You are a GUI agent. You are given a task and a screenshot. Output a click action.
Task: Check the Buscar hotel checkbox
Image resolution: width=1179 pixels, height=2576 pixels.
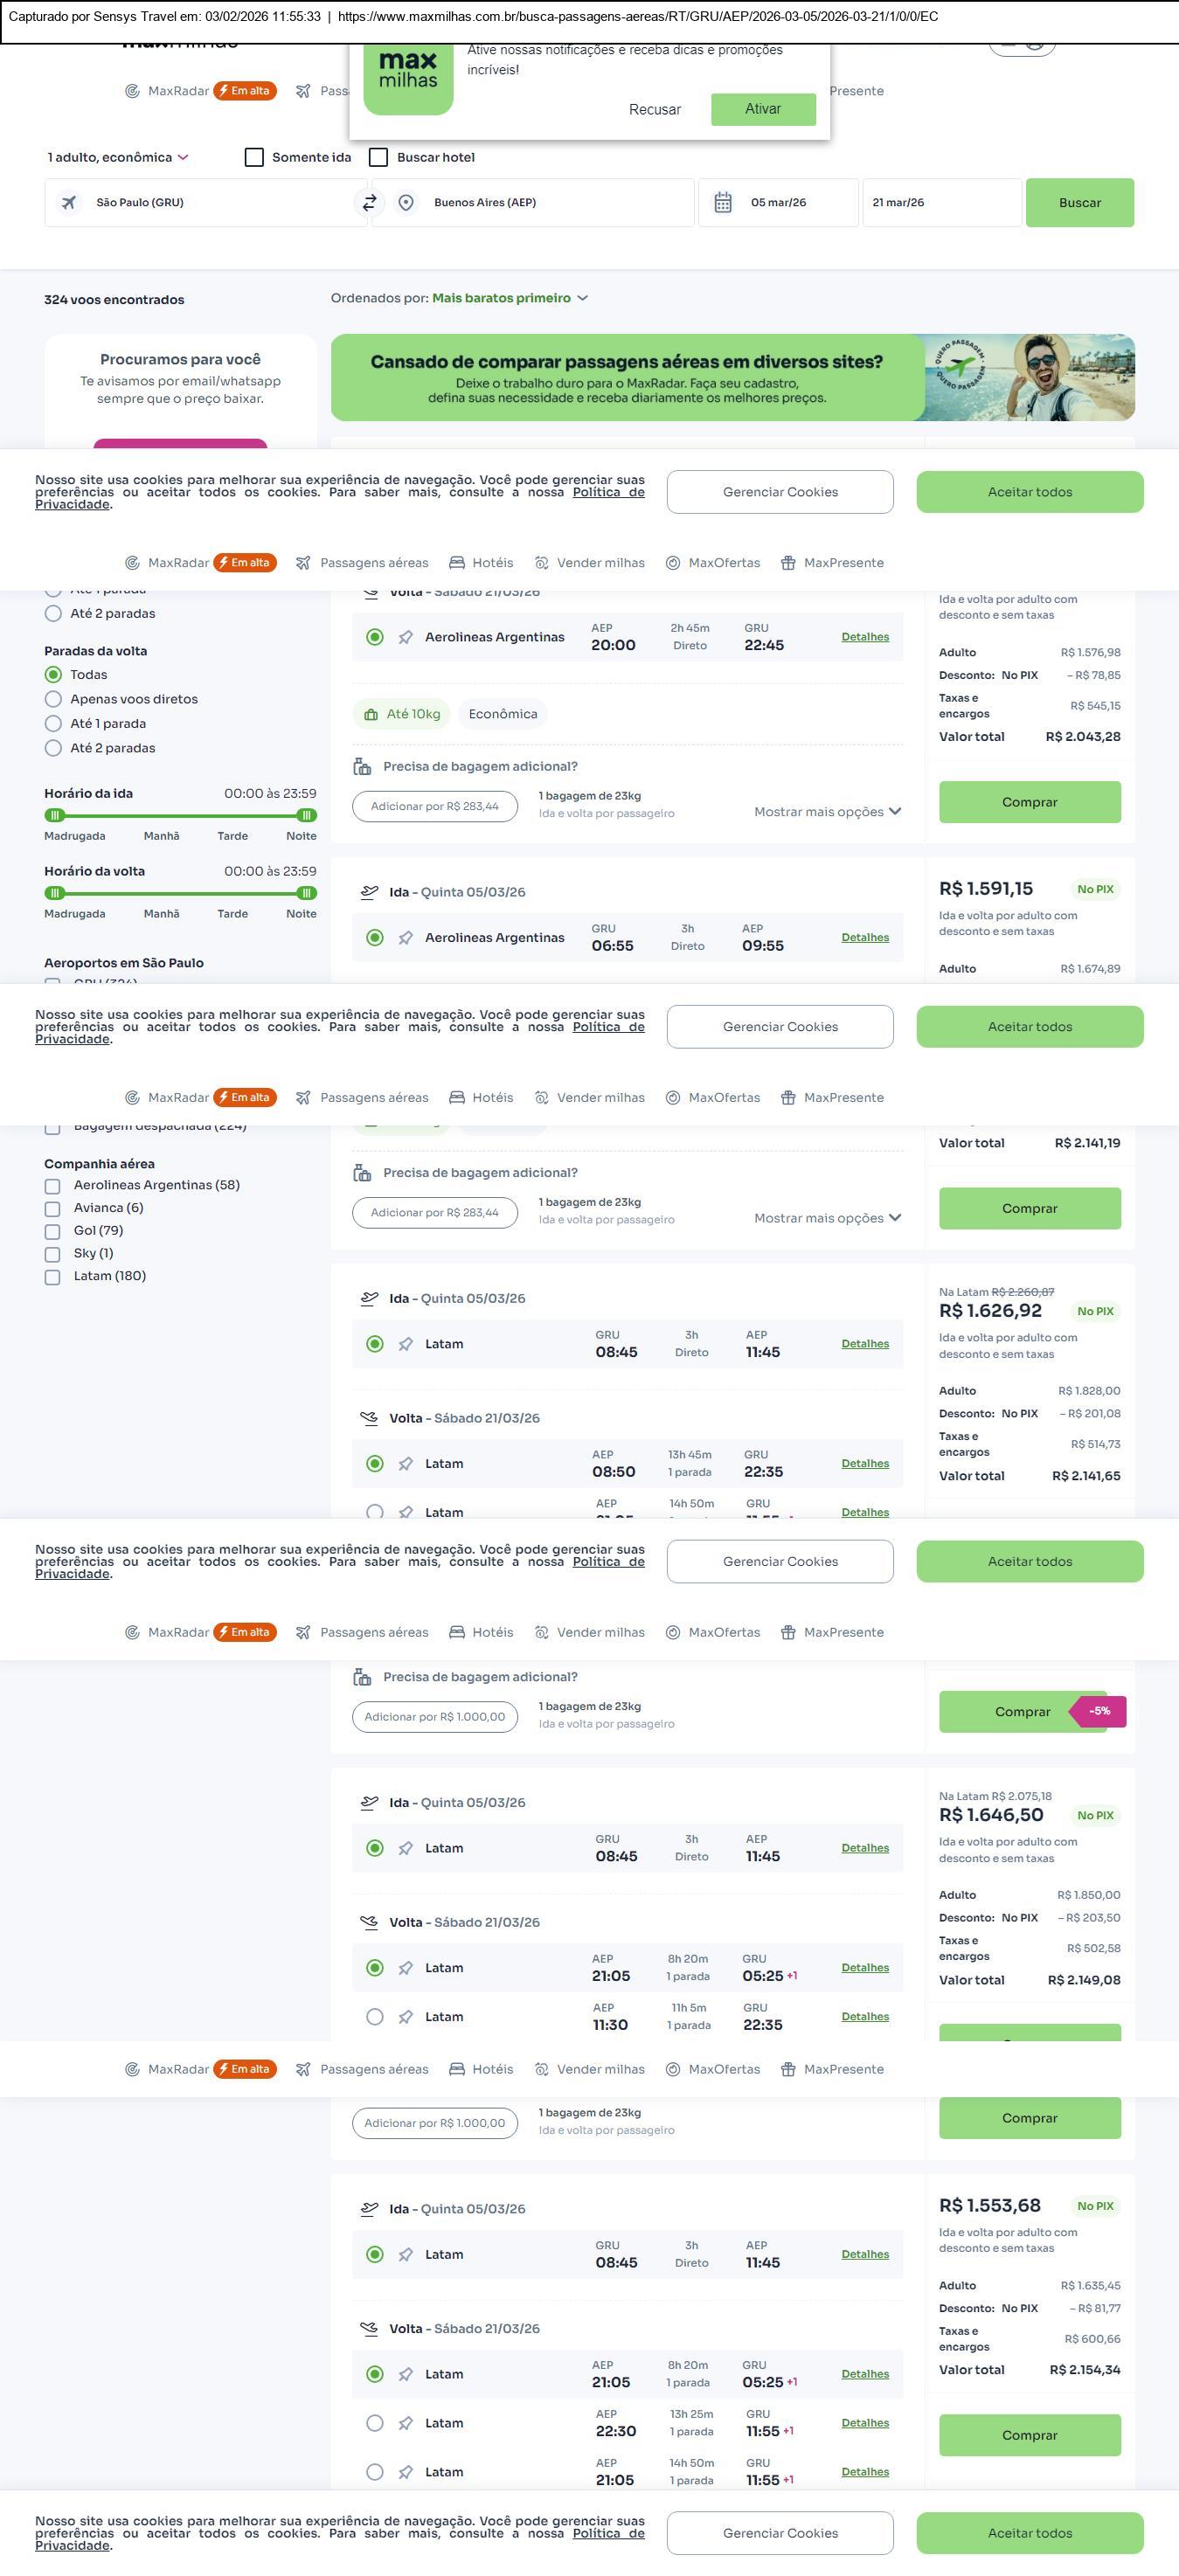pos(379,158)
